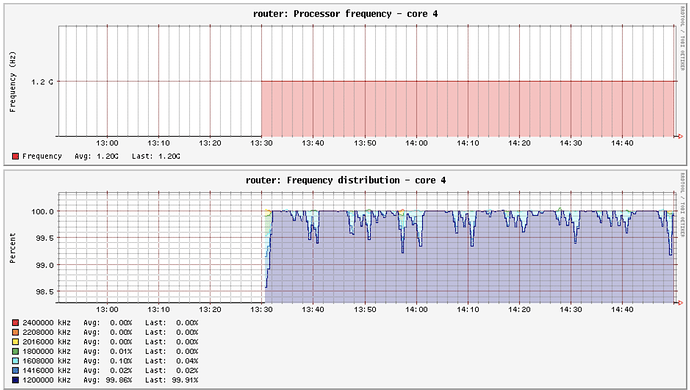Click the 2208000 kHz legend label
The image size is (690, 390).
tap(47, 332)
